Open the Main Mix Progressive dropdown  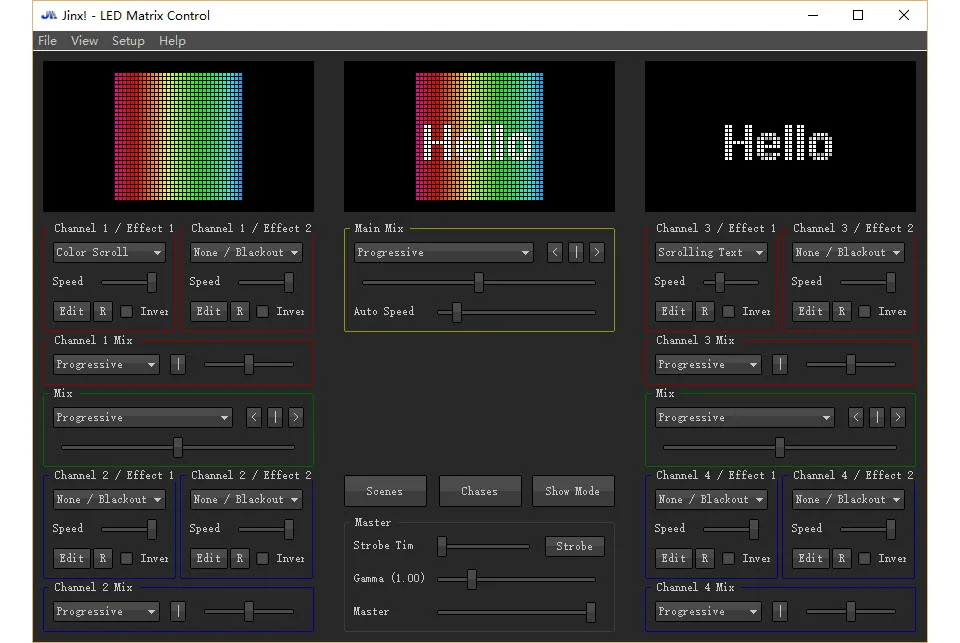(x=444, y=252)
